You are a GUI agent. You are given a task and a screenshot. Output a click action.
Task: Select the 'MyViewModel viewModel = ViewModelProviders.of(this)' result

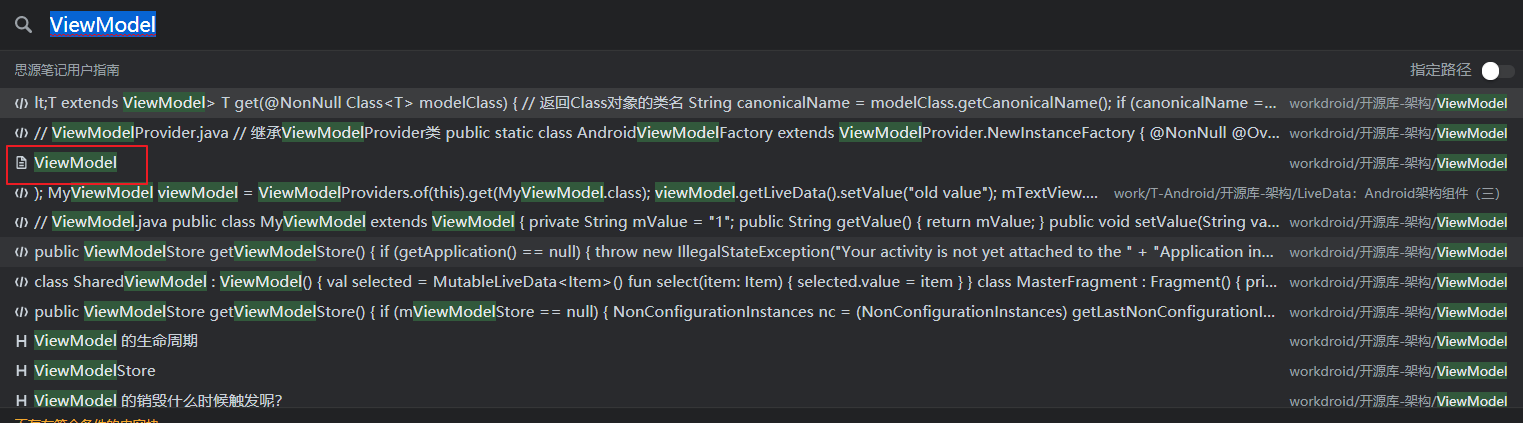point(560,193)
